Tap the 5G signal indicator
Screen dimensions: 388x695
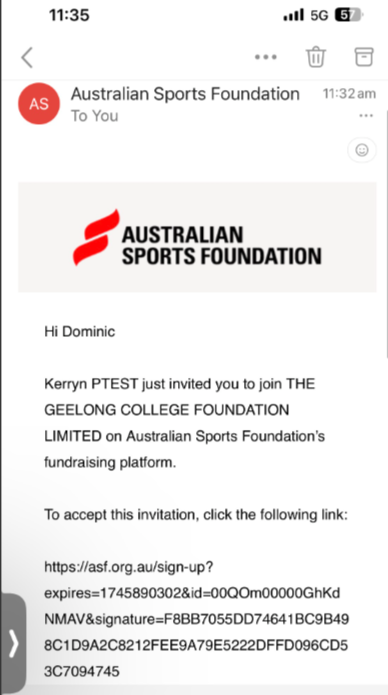(319, 16)
